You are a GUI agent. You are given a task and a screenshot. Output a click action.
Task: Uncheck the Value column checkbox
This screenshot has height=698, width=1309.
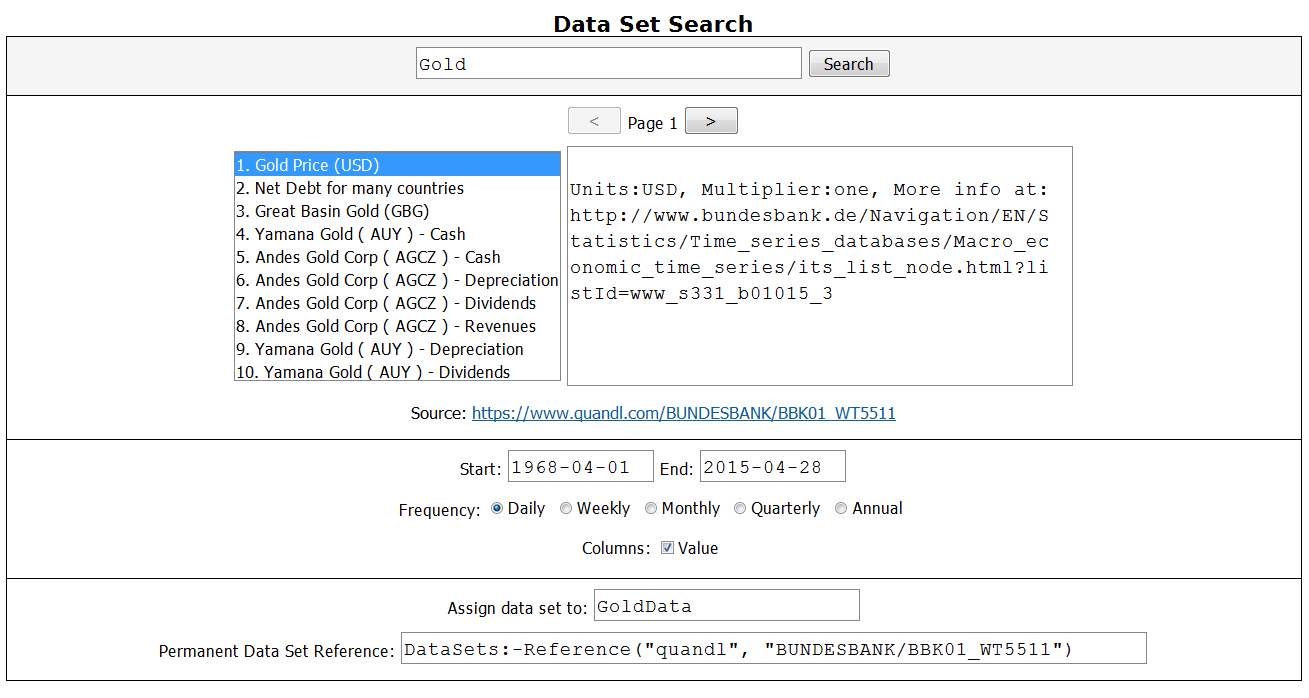coord(667,548)
